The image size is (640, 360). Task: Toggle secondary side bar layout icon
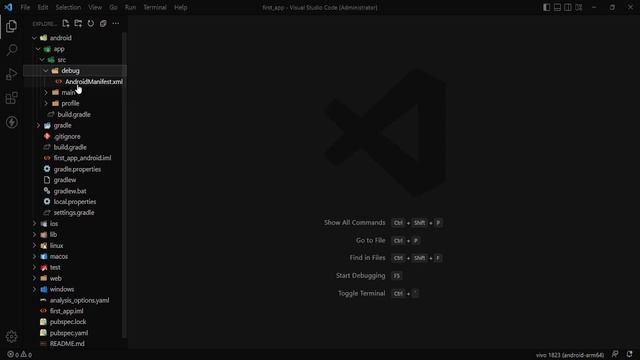coord(568,7)
